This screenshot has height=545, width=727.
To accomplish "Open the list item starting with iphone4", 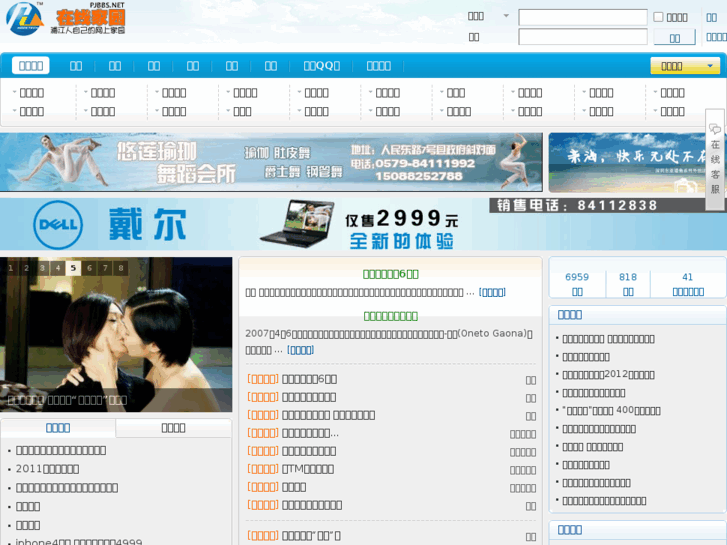I will click(x=79, y=541).
